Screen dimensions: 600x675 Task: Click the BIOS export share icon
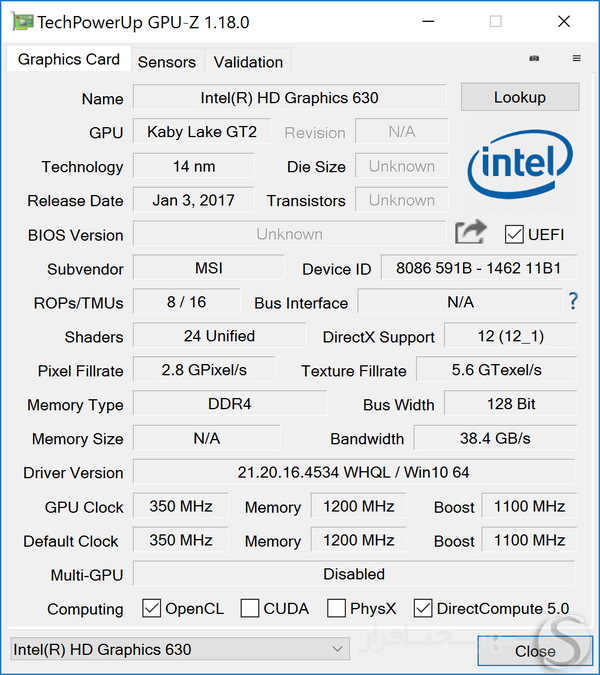470,233
